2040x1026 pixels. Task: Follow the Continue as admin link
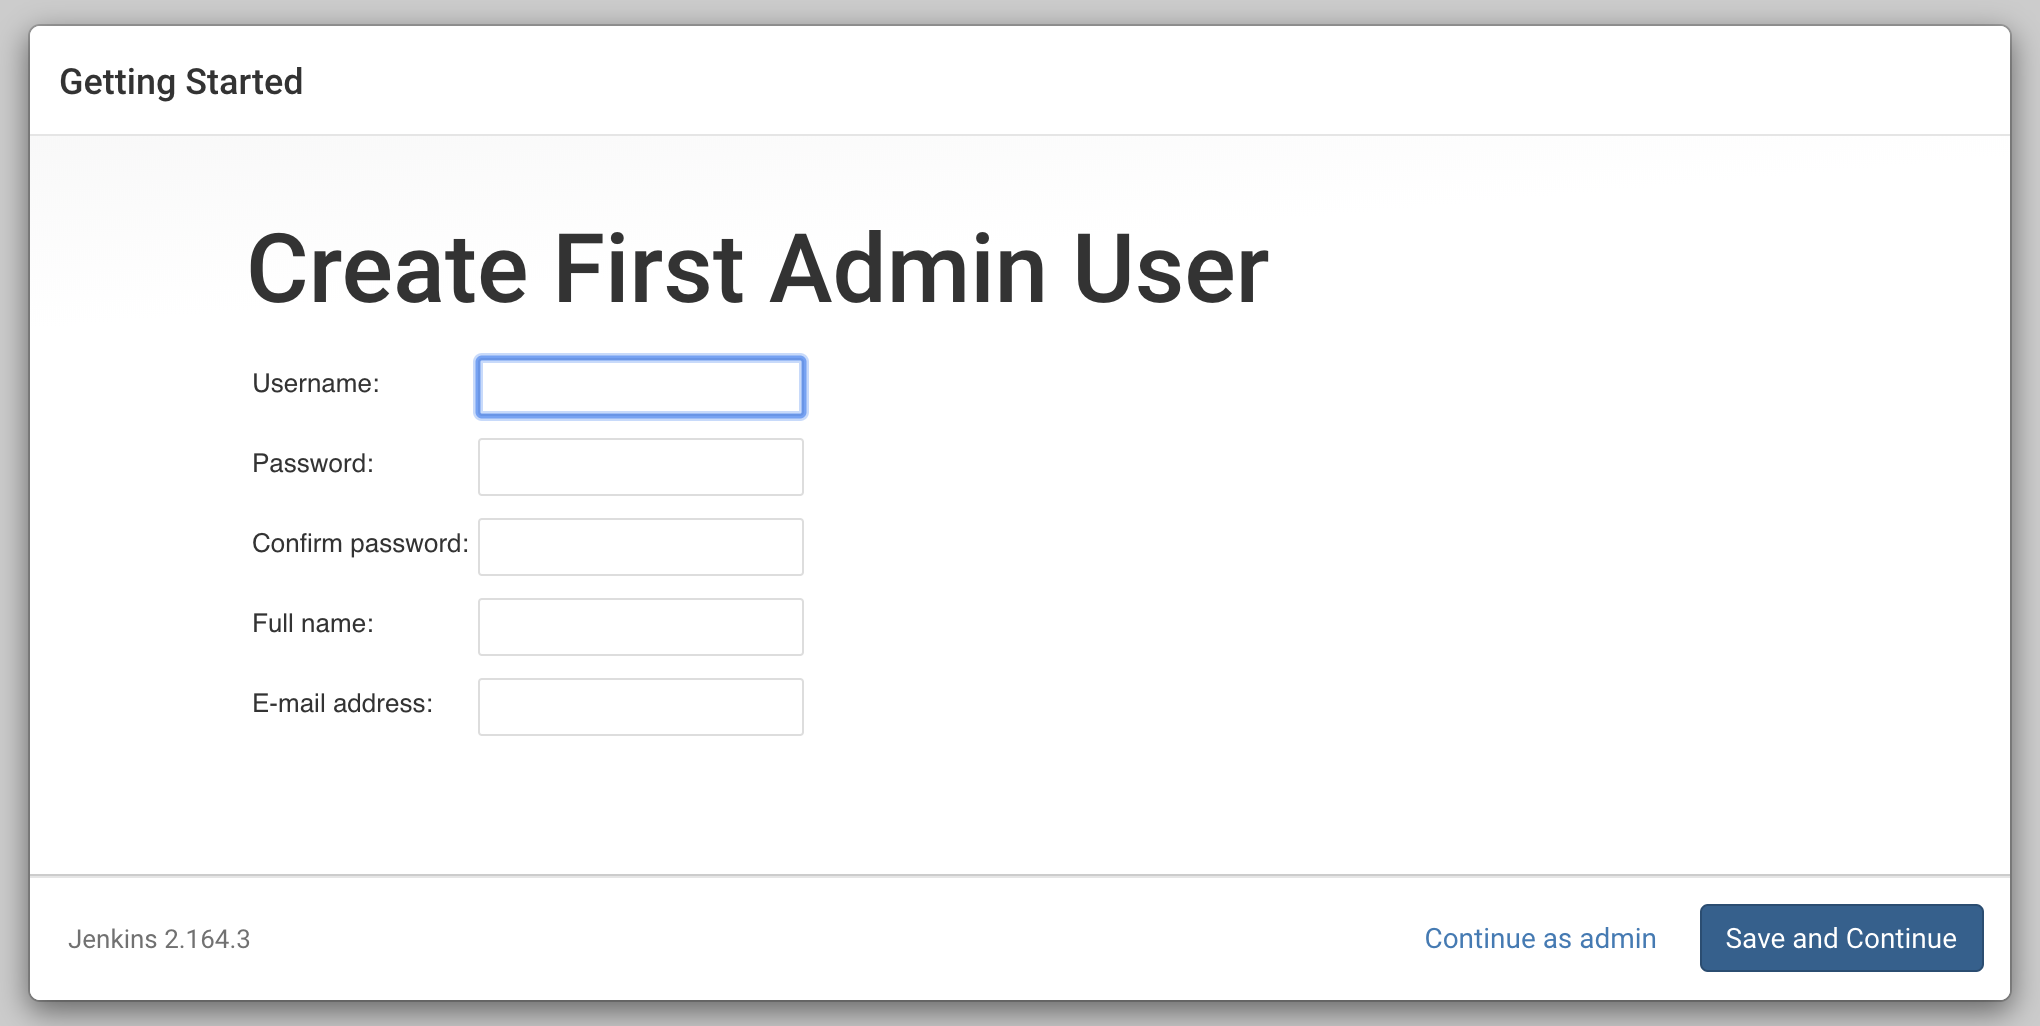(x=1540, y=938)
